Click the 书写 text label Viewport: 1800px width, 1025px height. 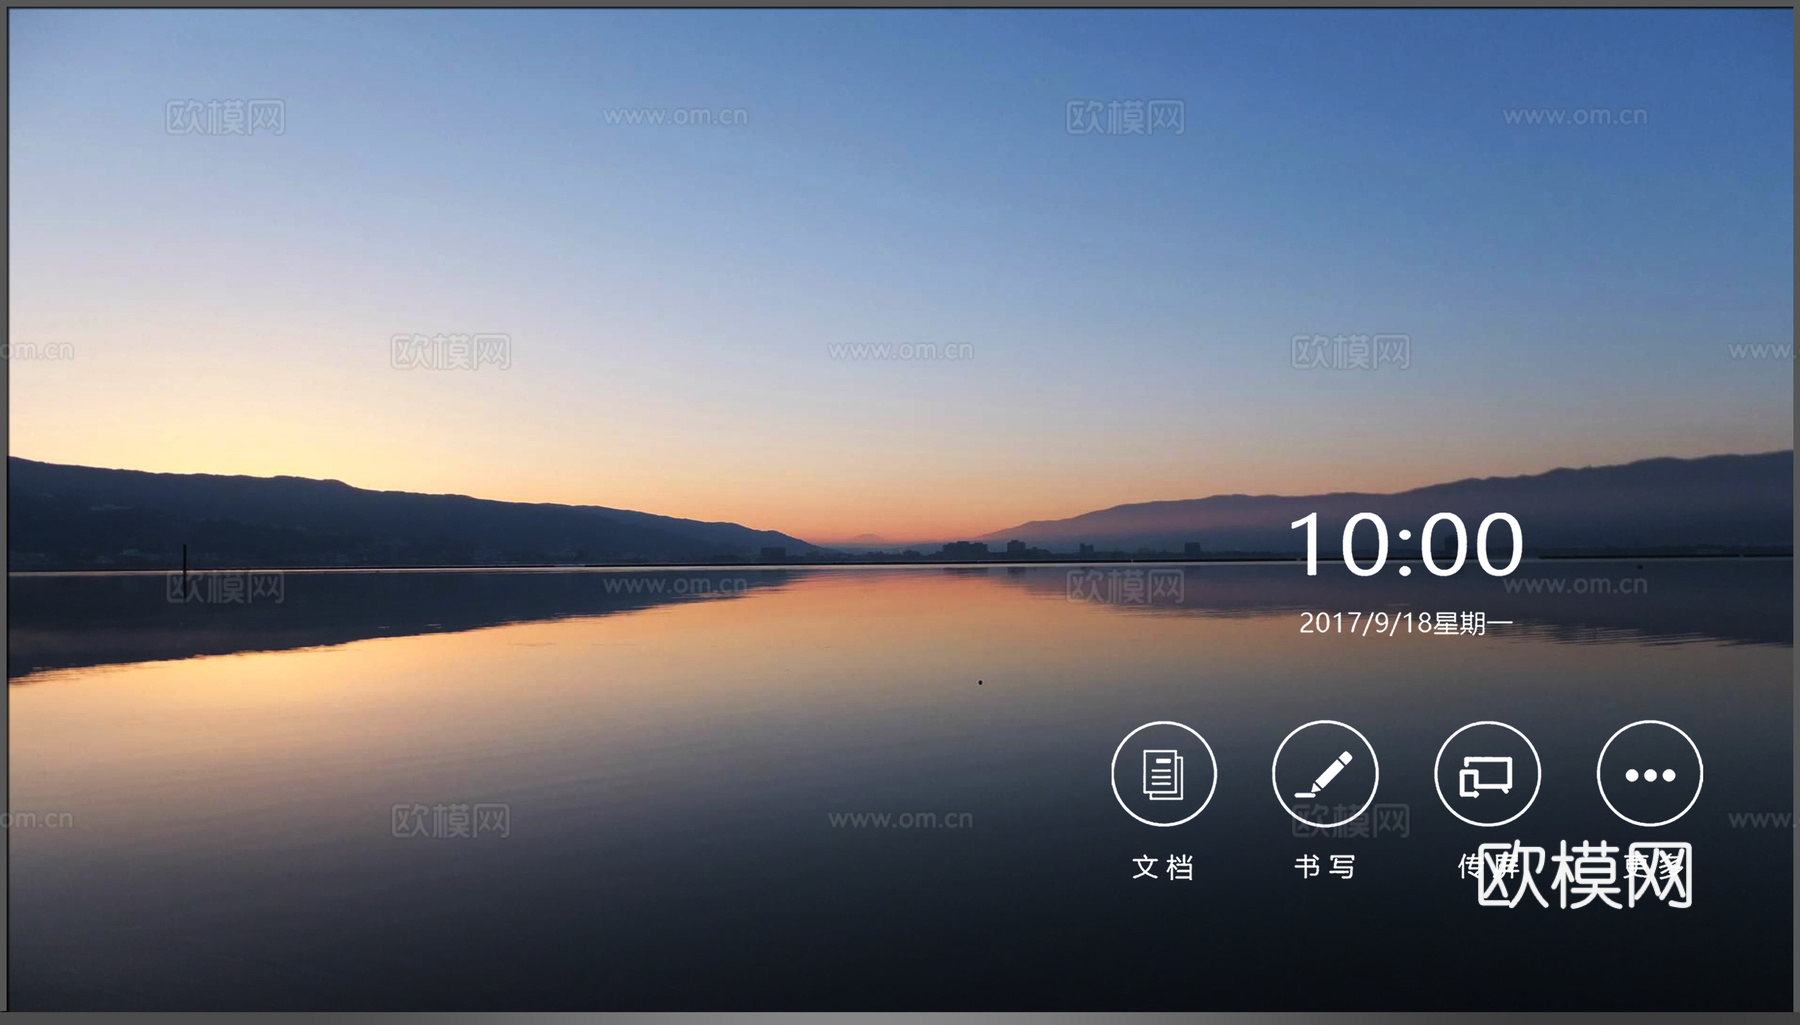[x=1325, y=867]
